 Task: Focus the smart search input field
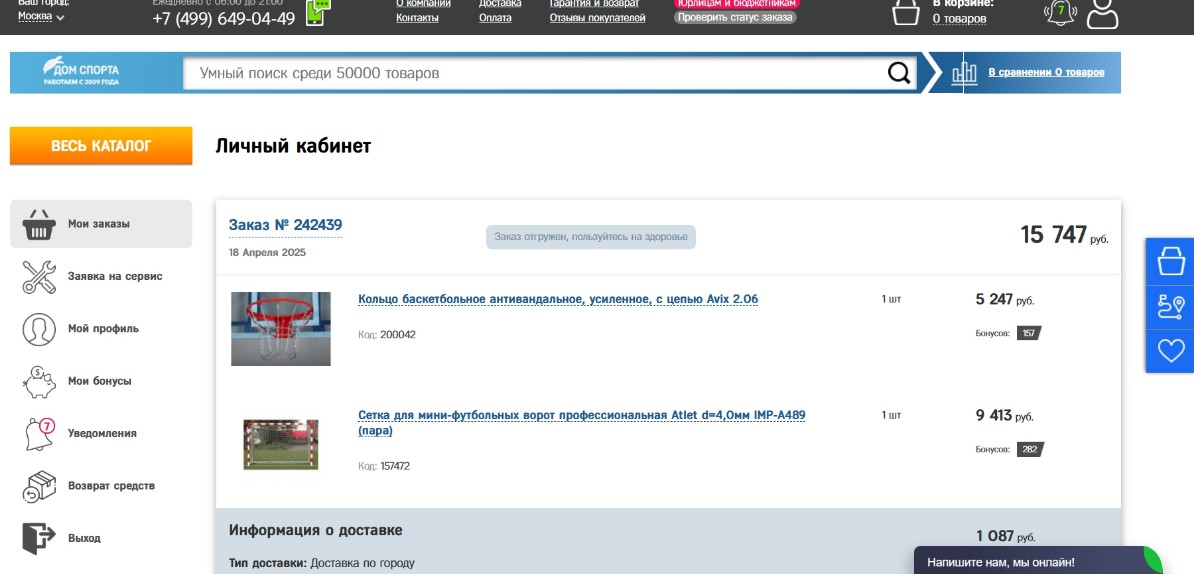tap(535, 73)
